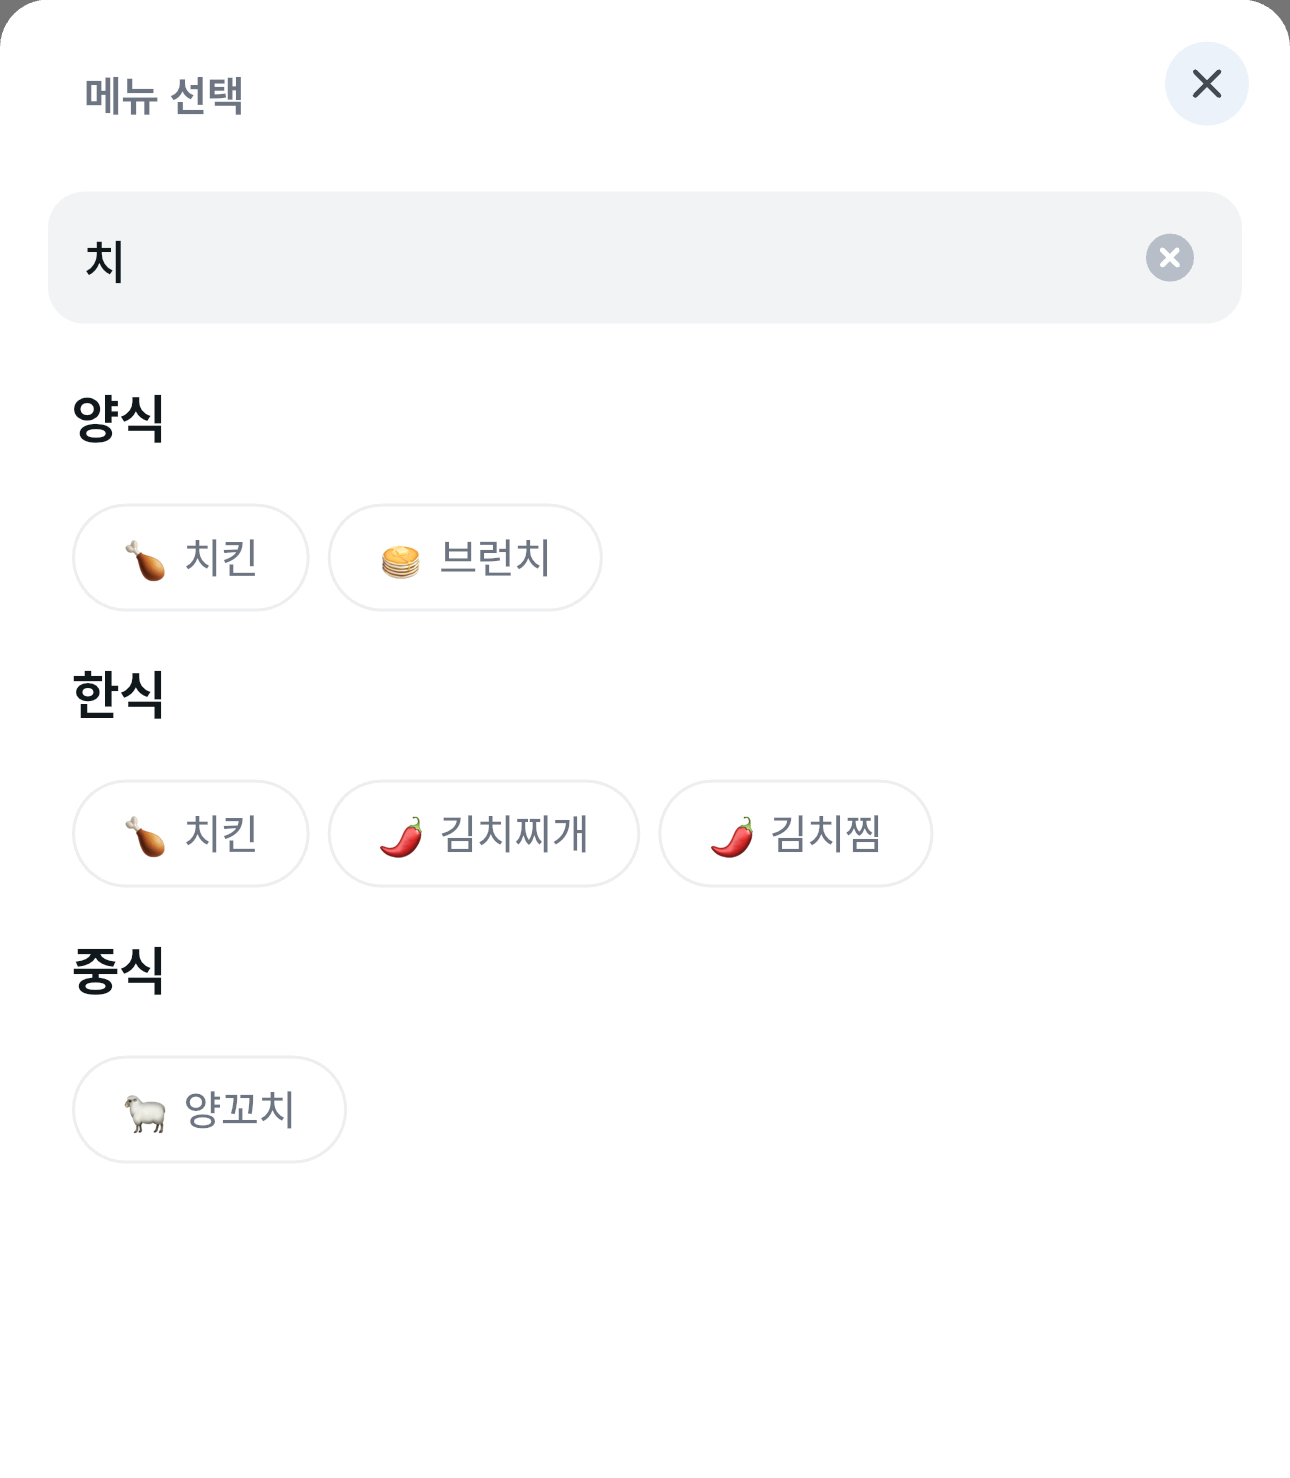Place cursor after the typed 치 character
Image resolution: width=1290 pixels, height=1478 pixels.
pyautogui.click(x=126, y=260)
